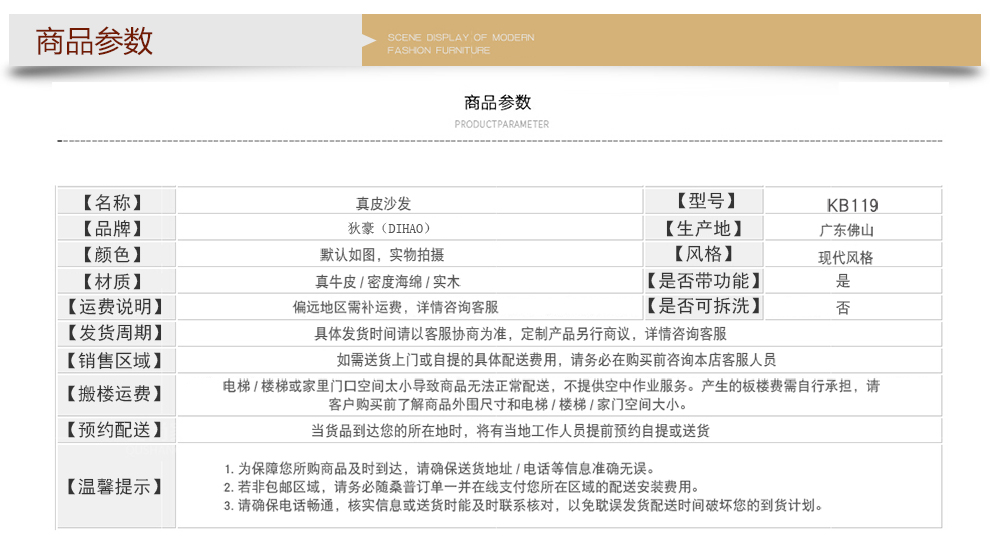This screenshot has width=990, height=547.
Task: Click the 【销售区域】 label cell
Action: point(116,361)
